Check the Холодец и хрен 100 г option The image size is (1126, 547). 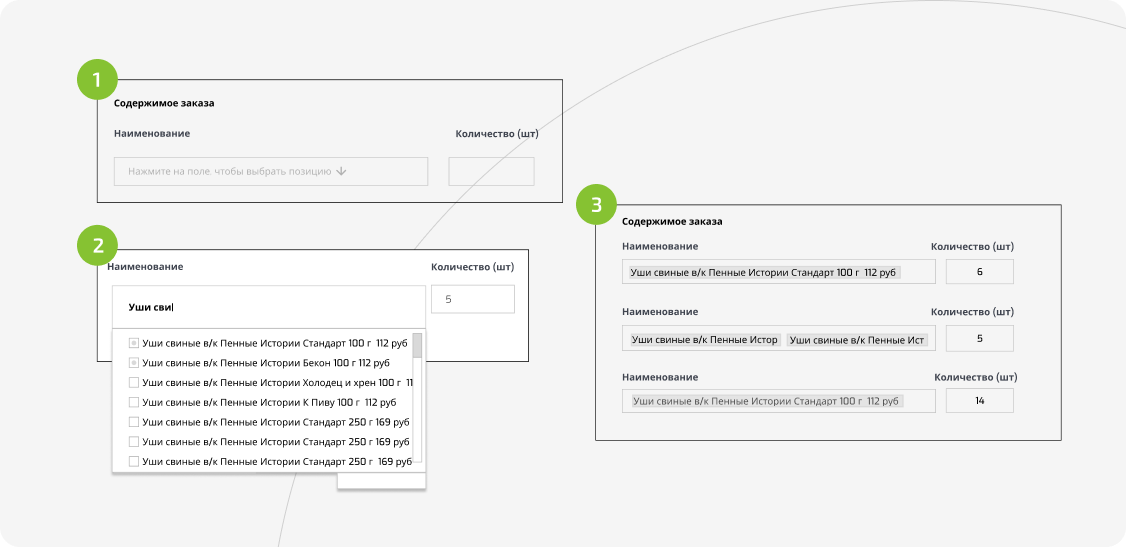tap(134, 383)
